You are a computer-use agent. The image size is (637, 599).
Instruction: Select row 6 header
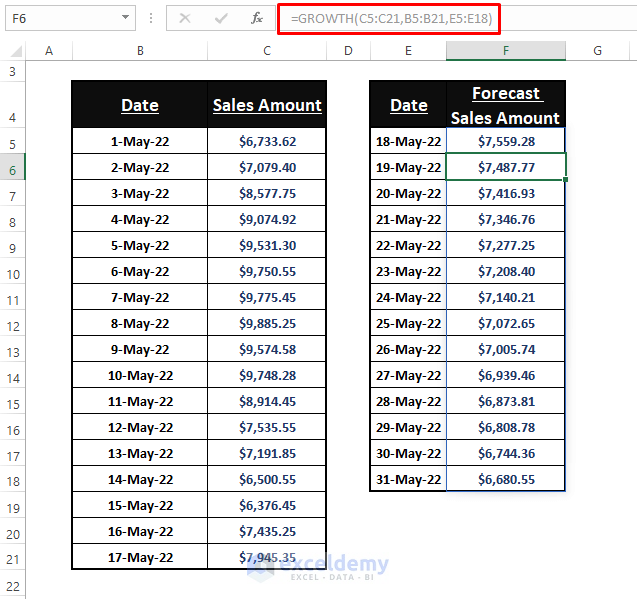click(x=12, y=168)
